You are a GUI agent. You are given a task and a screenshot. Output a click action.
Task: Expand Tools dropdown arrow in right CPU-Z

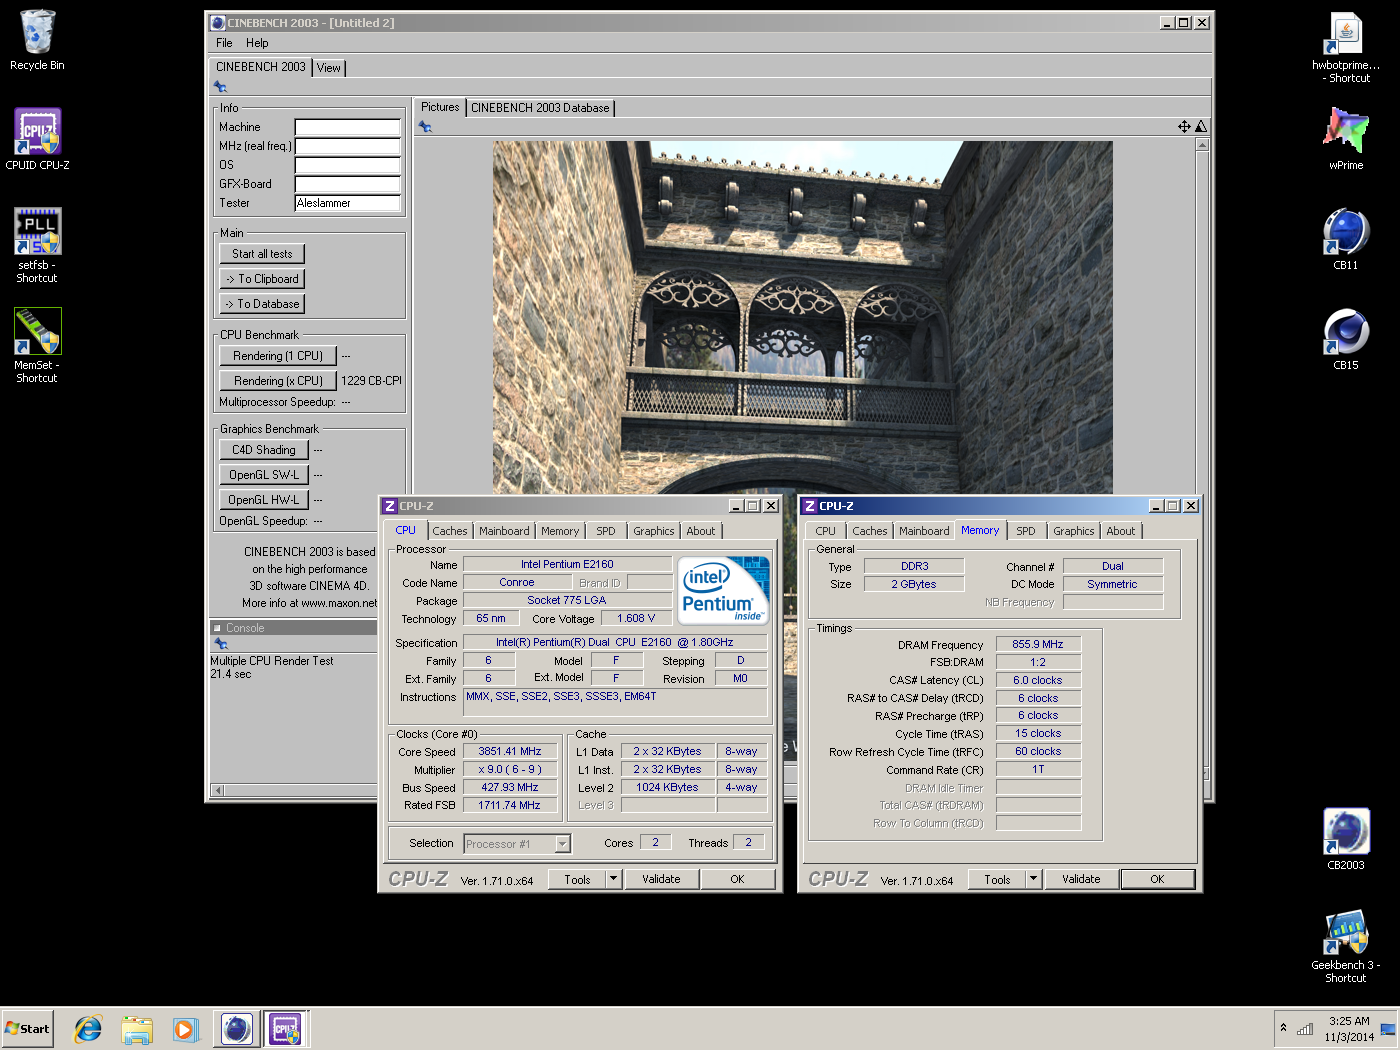point(1034,879)
